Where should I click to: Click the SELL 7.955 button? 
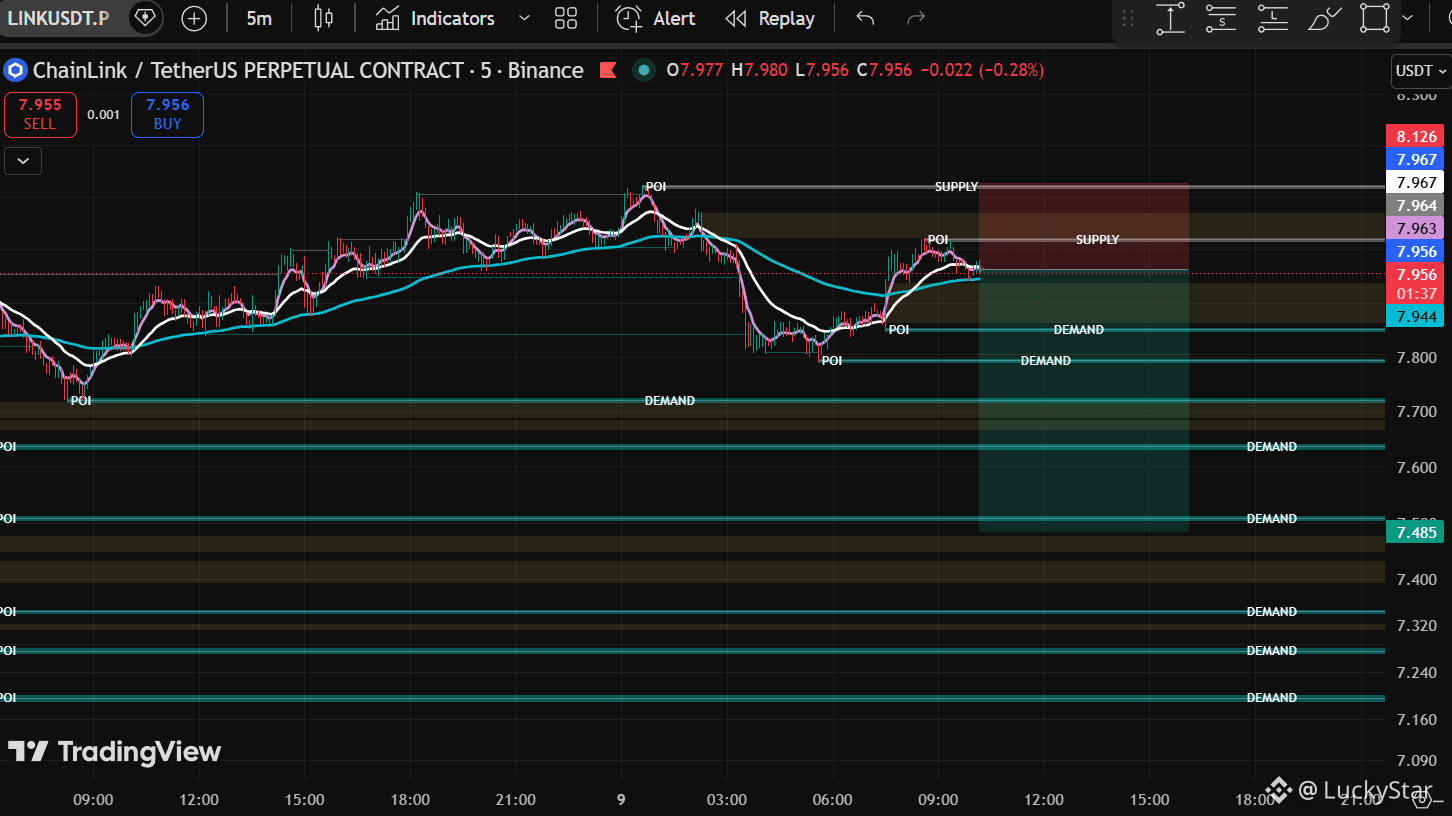point(40,114)
